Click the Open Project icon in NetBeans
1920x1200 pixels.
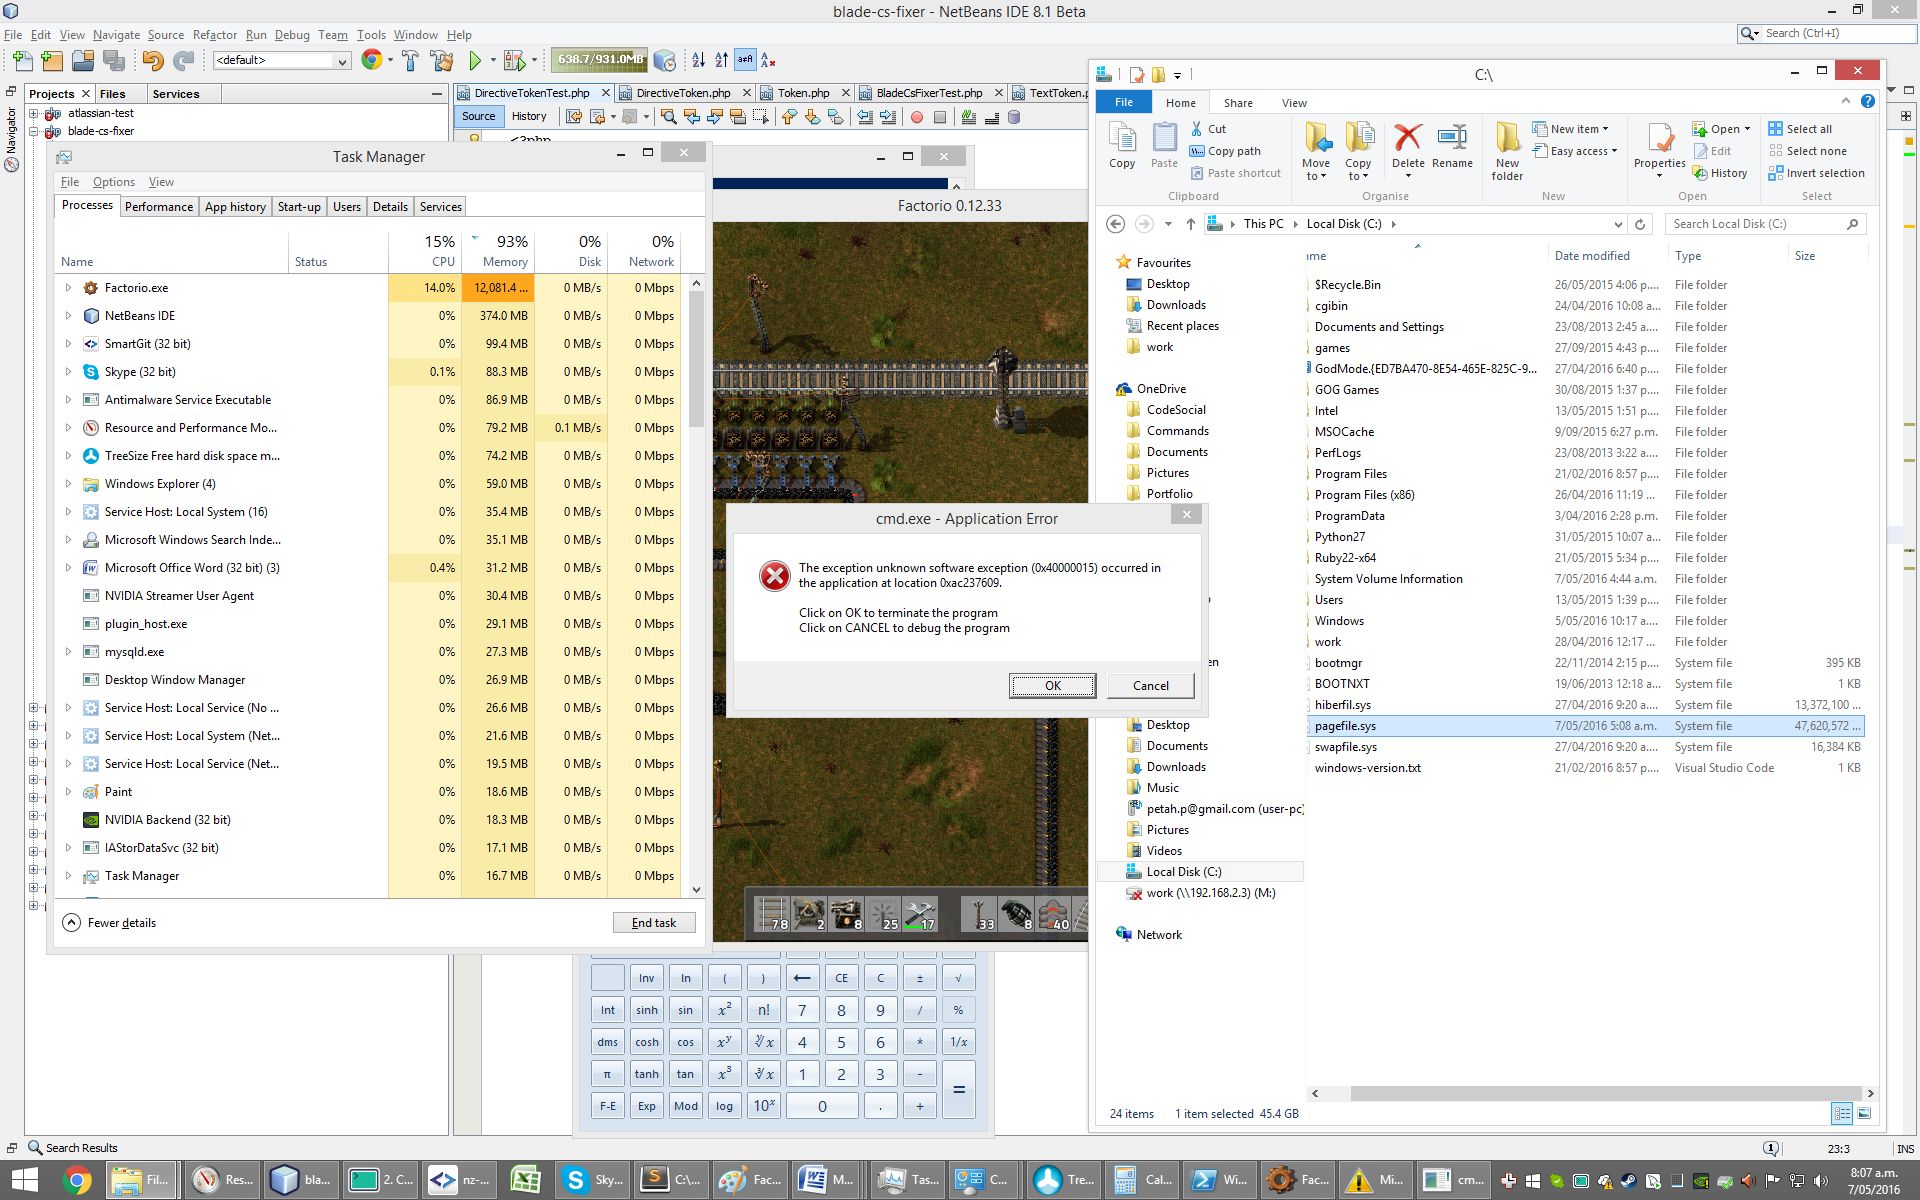click(83, 61)
